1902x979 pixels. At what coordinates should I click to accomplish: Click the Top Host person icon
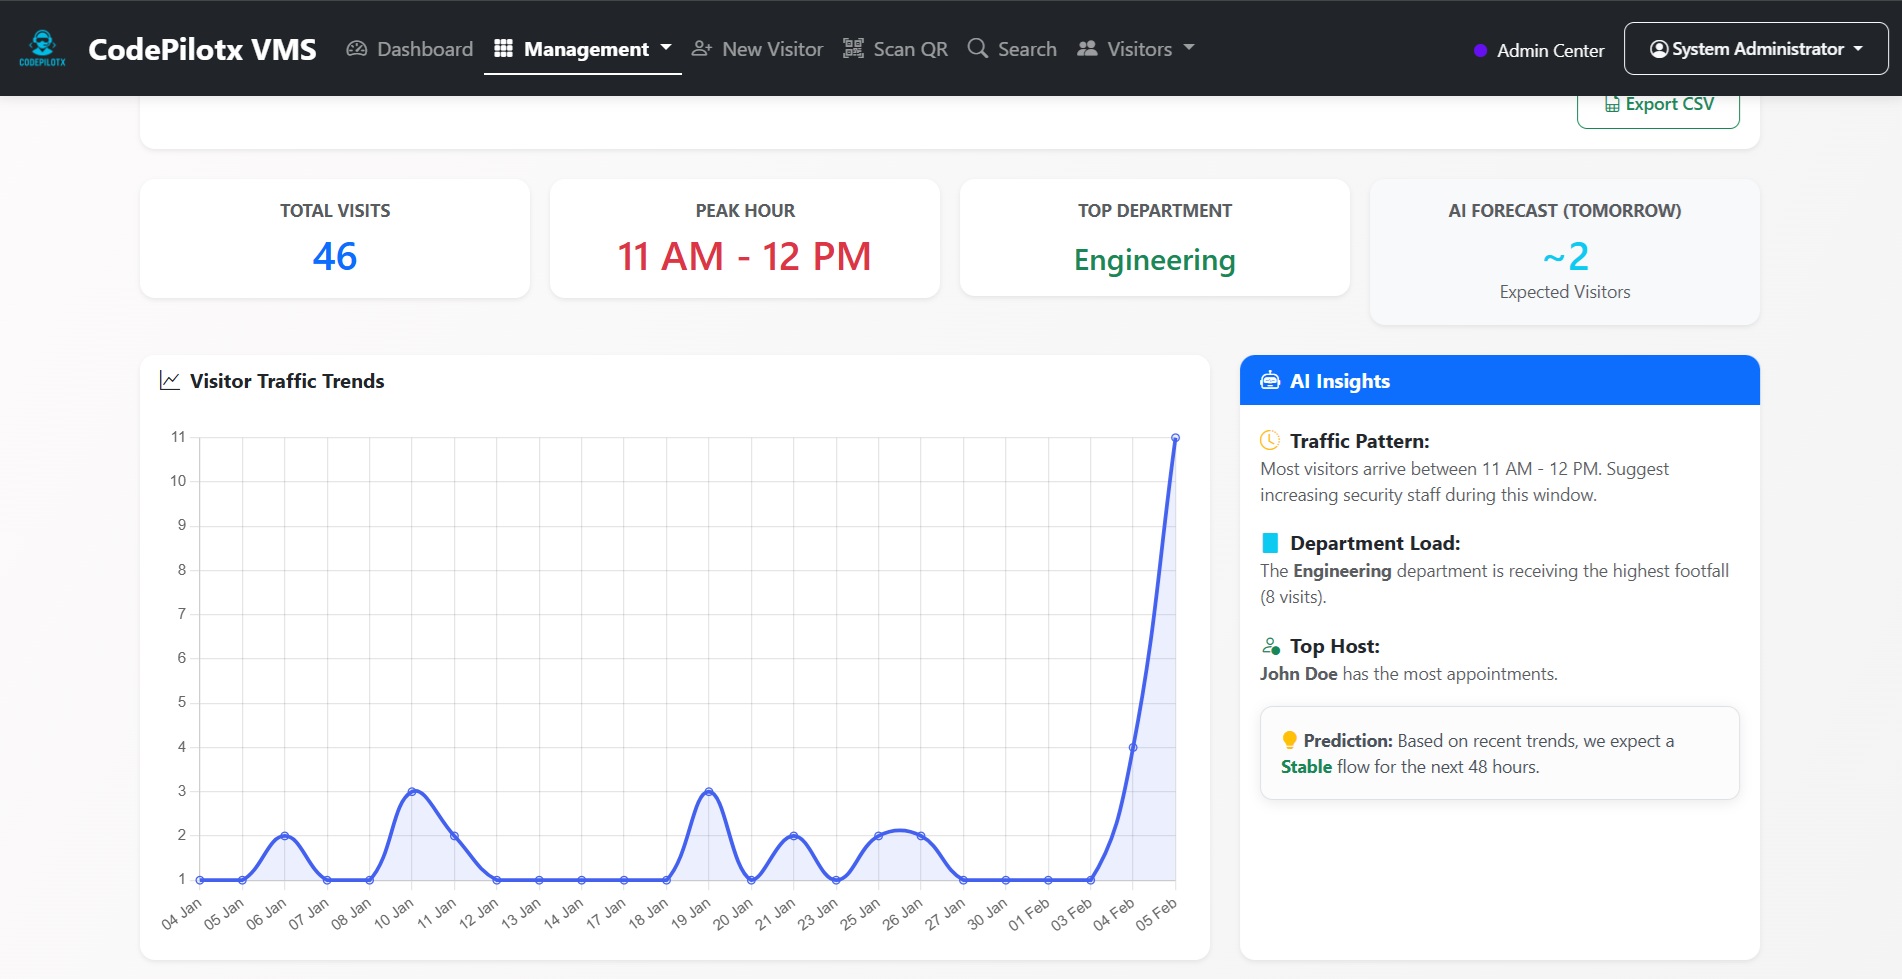coord(1270,647)
